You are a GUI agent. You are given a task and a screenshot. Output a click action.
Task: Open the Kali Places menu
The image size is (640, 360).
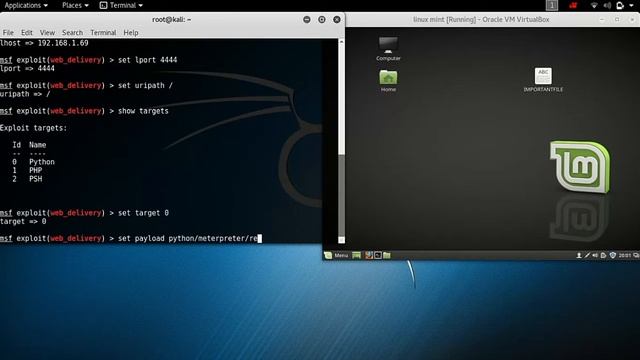(75, 5)
